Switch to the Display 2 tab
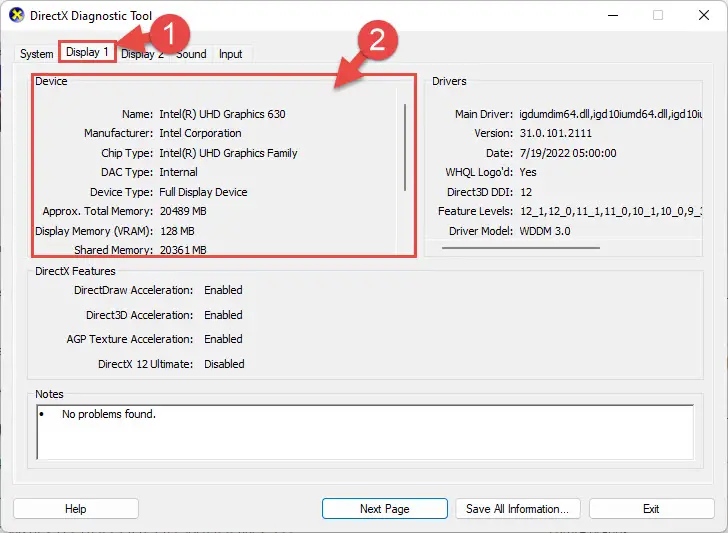The width and height of the screenshot is (728, 533). pos(142,54)
